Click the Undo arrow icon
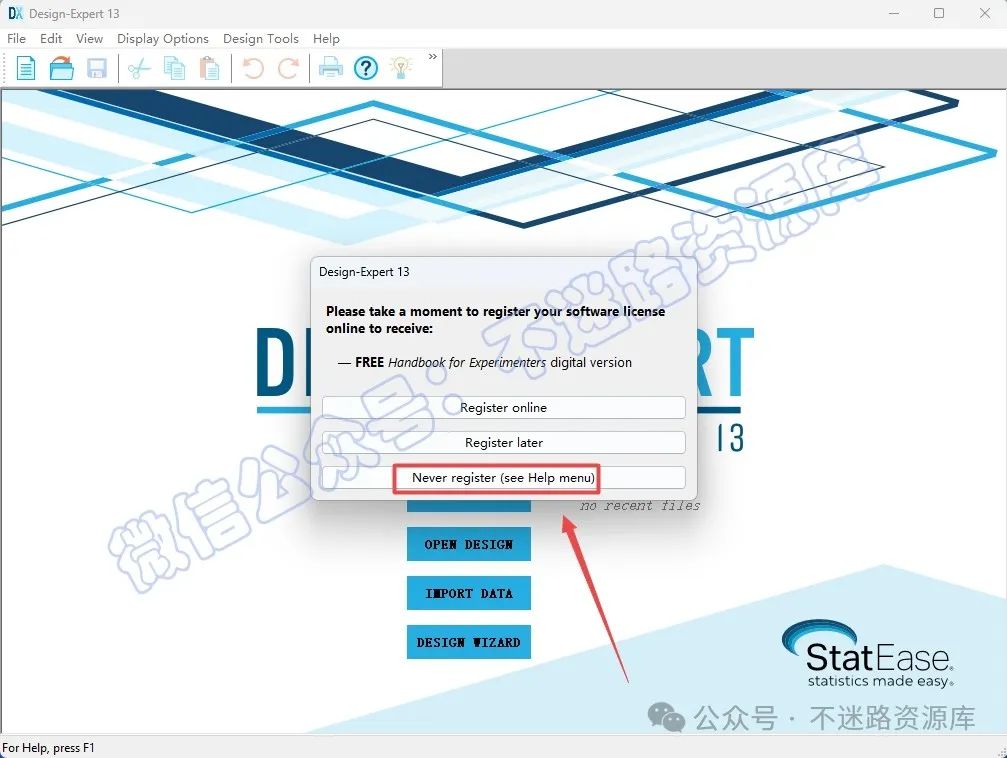The width and height of the screenshot is (1007, 758). pyautogui.click(x=253, y=68)
